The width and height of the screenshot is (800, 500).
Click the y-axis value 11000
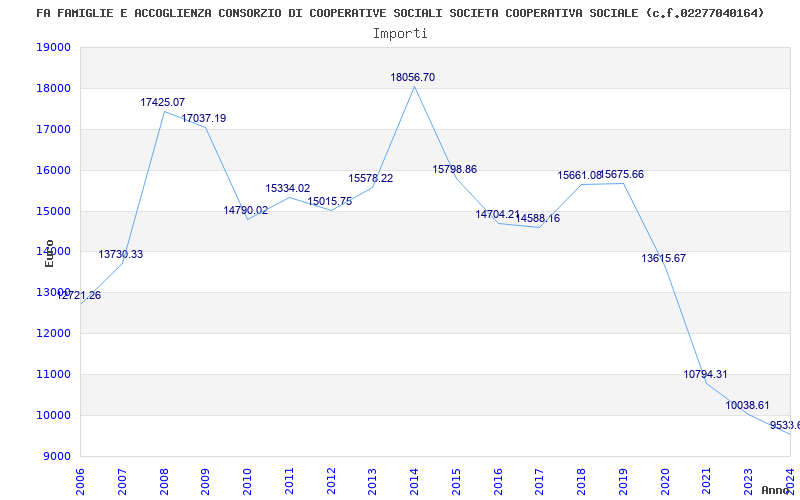(53, 374)
